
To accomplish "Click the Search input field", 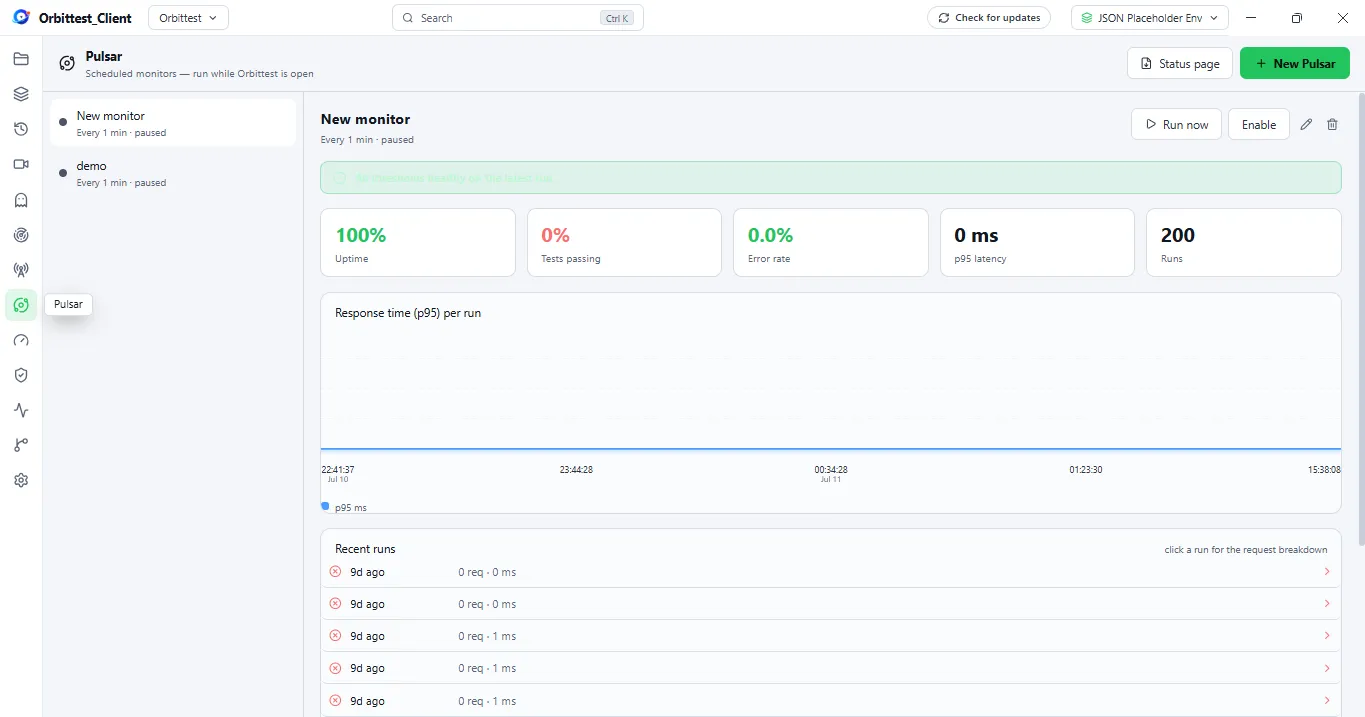I will click(x=518, y=18).
